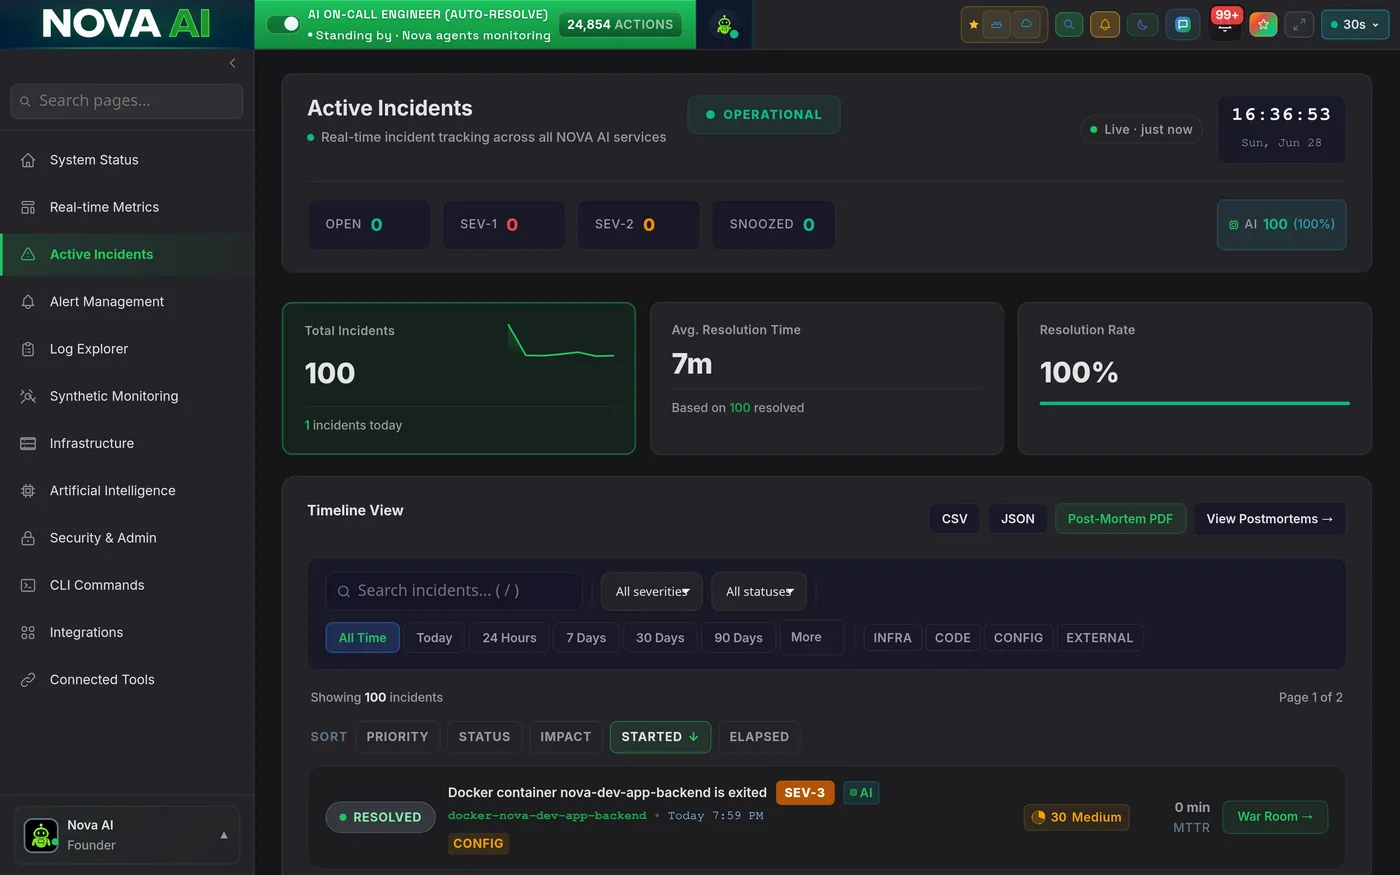This screenshot has width=1400, height=875.
Task: Select the 24 Hours time filter
Action: [509, 638]
